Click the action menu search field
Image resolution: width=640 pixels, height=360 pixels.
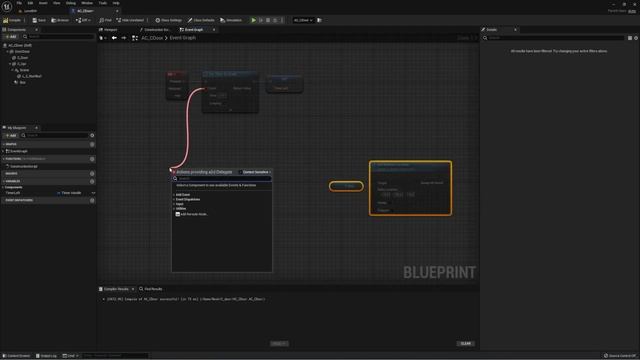222,179
